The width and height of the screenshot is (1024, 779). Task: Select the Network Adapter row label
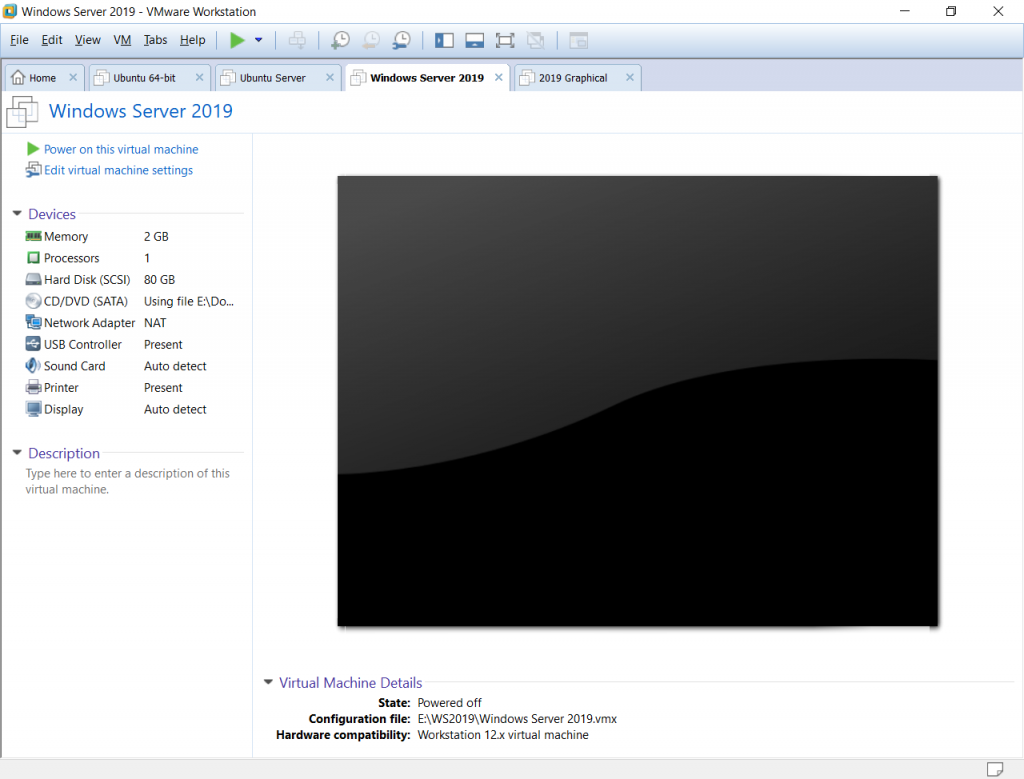(89, 323)
